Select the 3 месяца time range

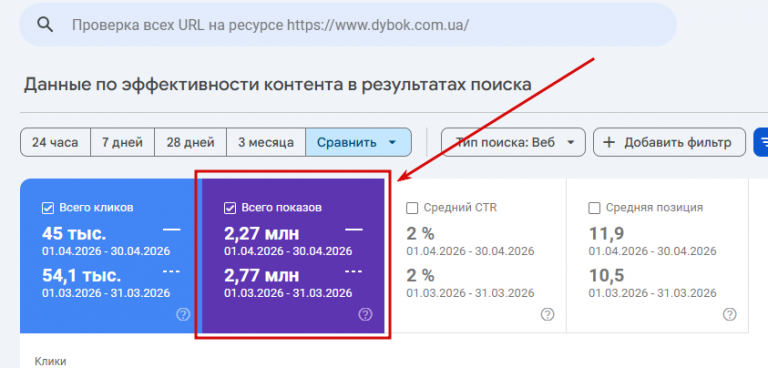click(x=266, y=143)
